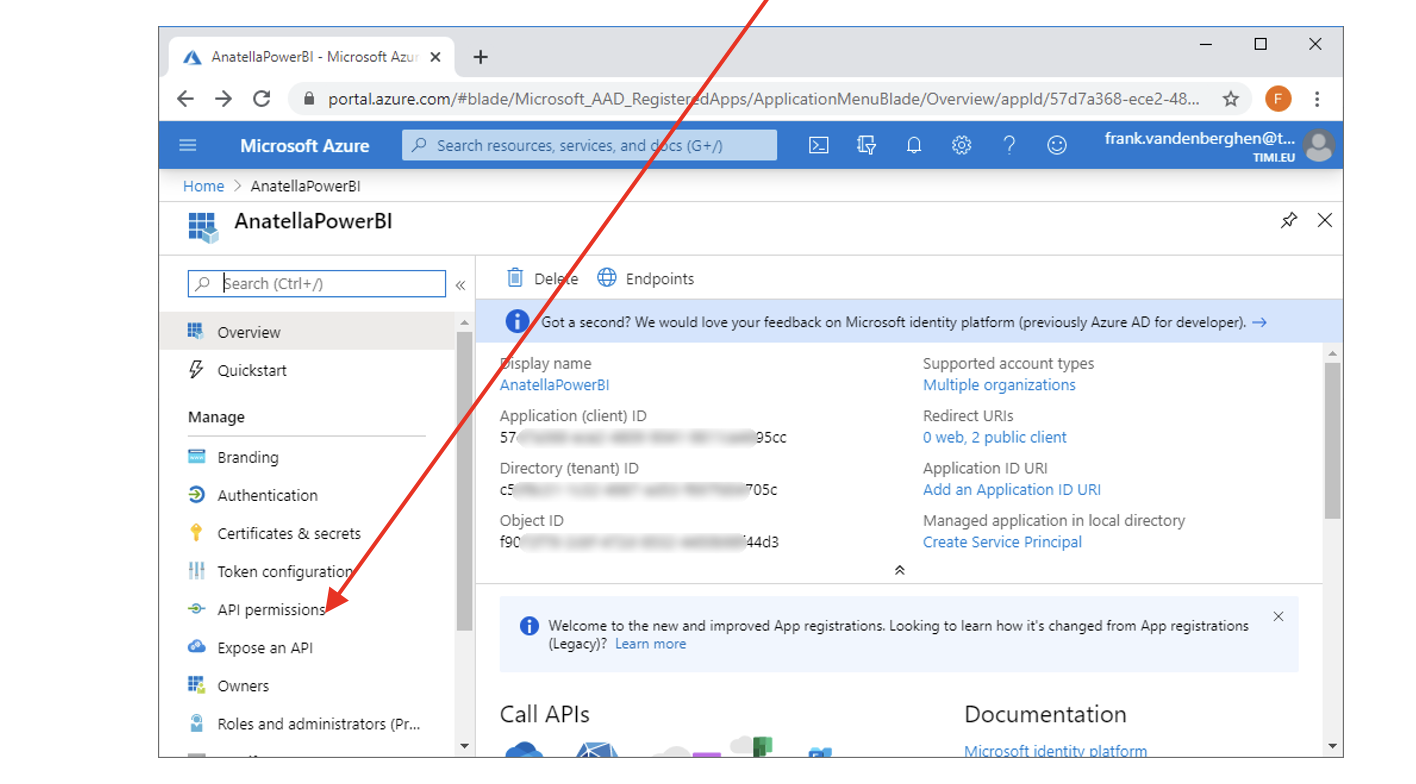This screenshot has width=1416, height=784.
Task: Open API permissions in the sidebar
Action: point(271,610)
